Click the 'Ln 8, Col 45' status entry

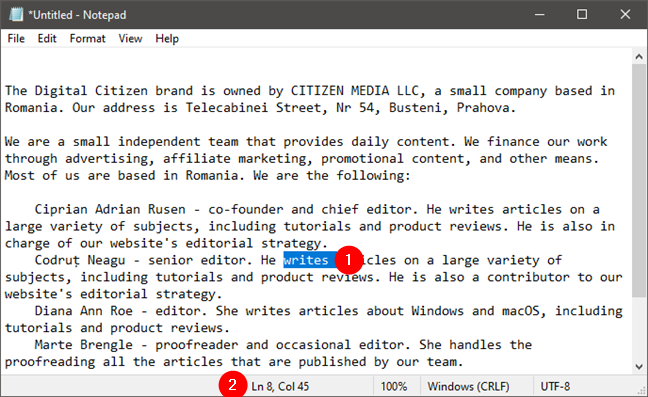(280, 387)
